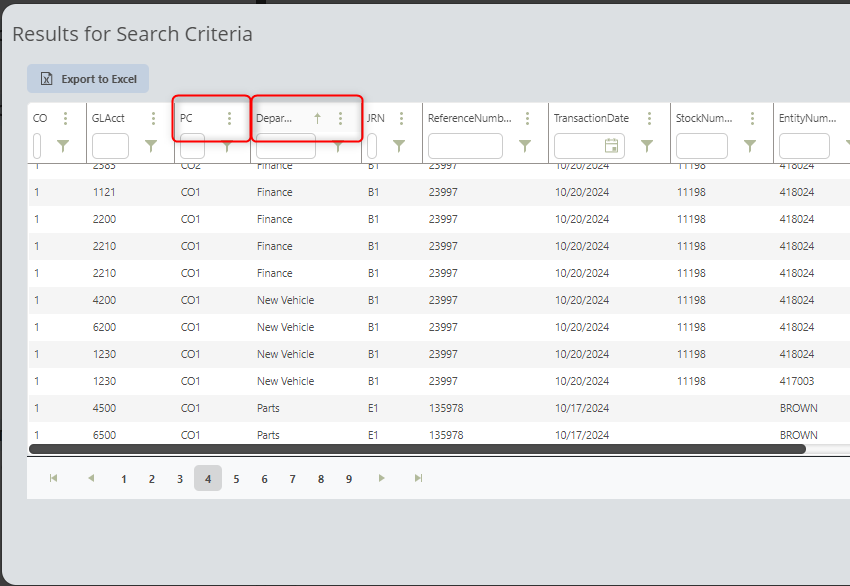The height and width of the screenshot is (586, 850).
Task: Click the GLAcct cell 4500
Action: 104,408
